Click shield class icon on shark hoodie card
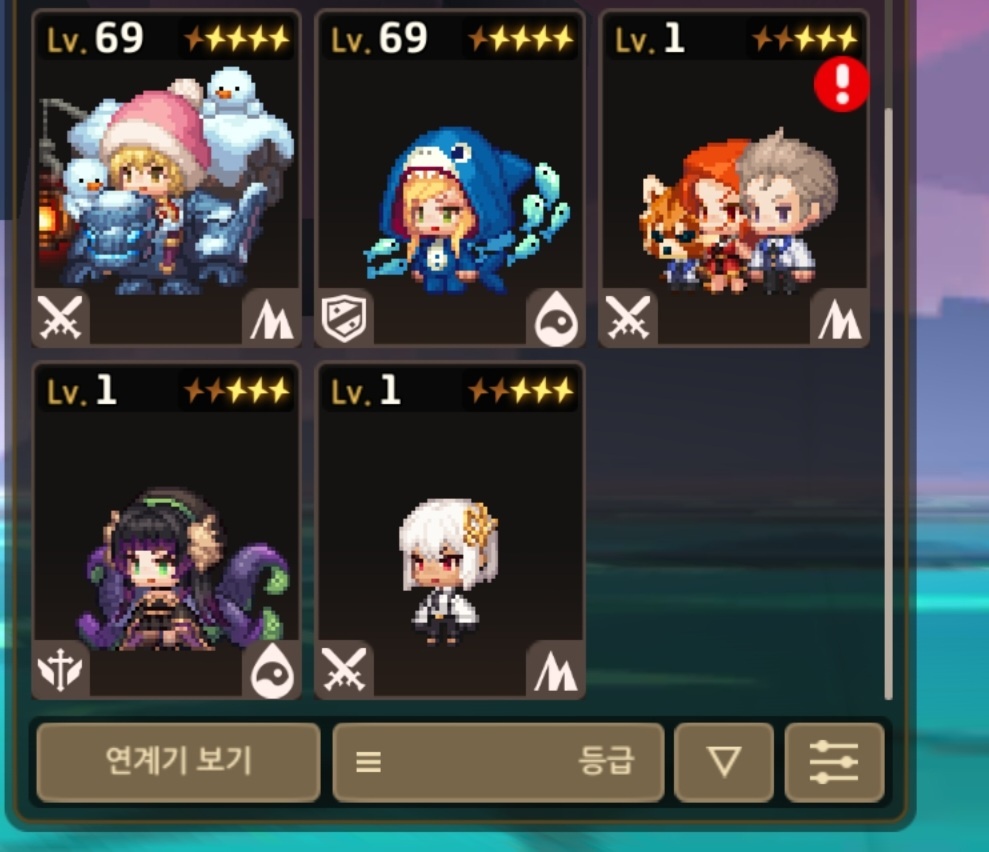Viewport: 989px width, 852px height. point(344,318)
